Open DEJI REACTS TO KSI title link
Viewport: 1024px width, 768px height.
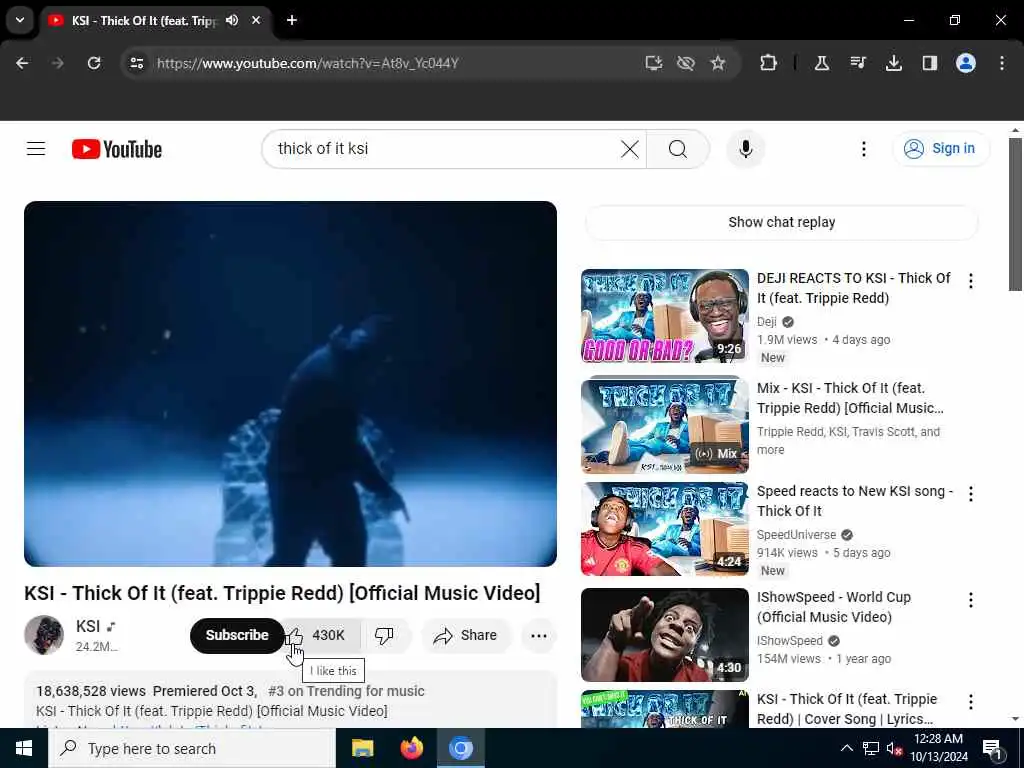click(x=854, y=288)
